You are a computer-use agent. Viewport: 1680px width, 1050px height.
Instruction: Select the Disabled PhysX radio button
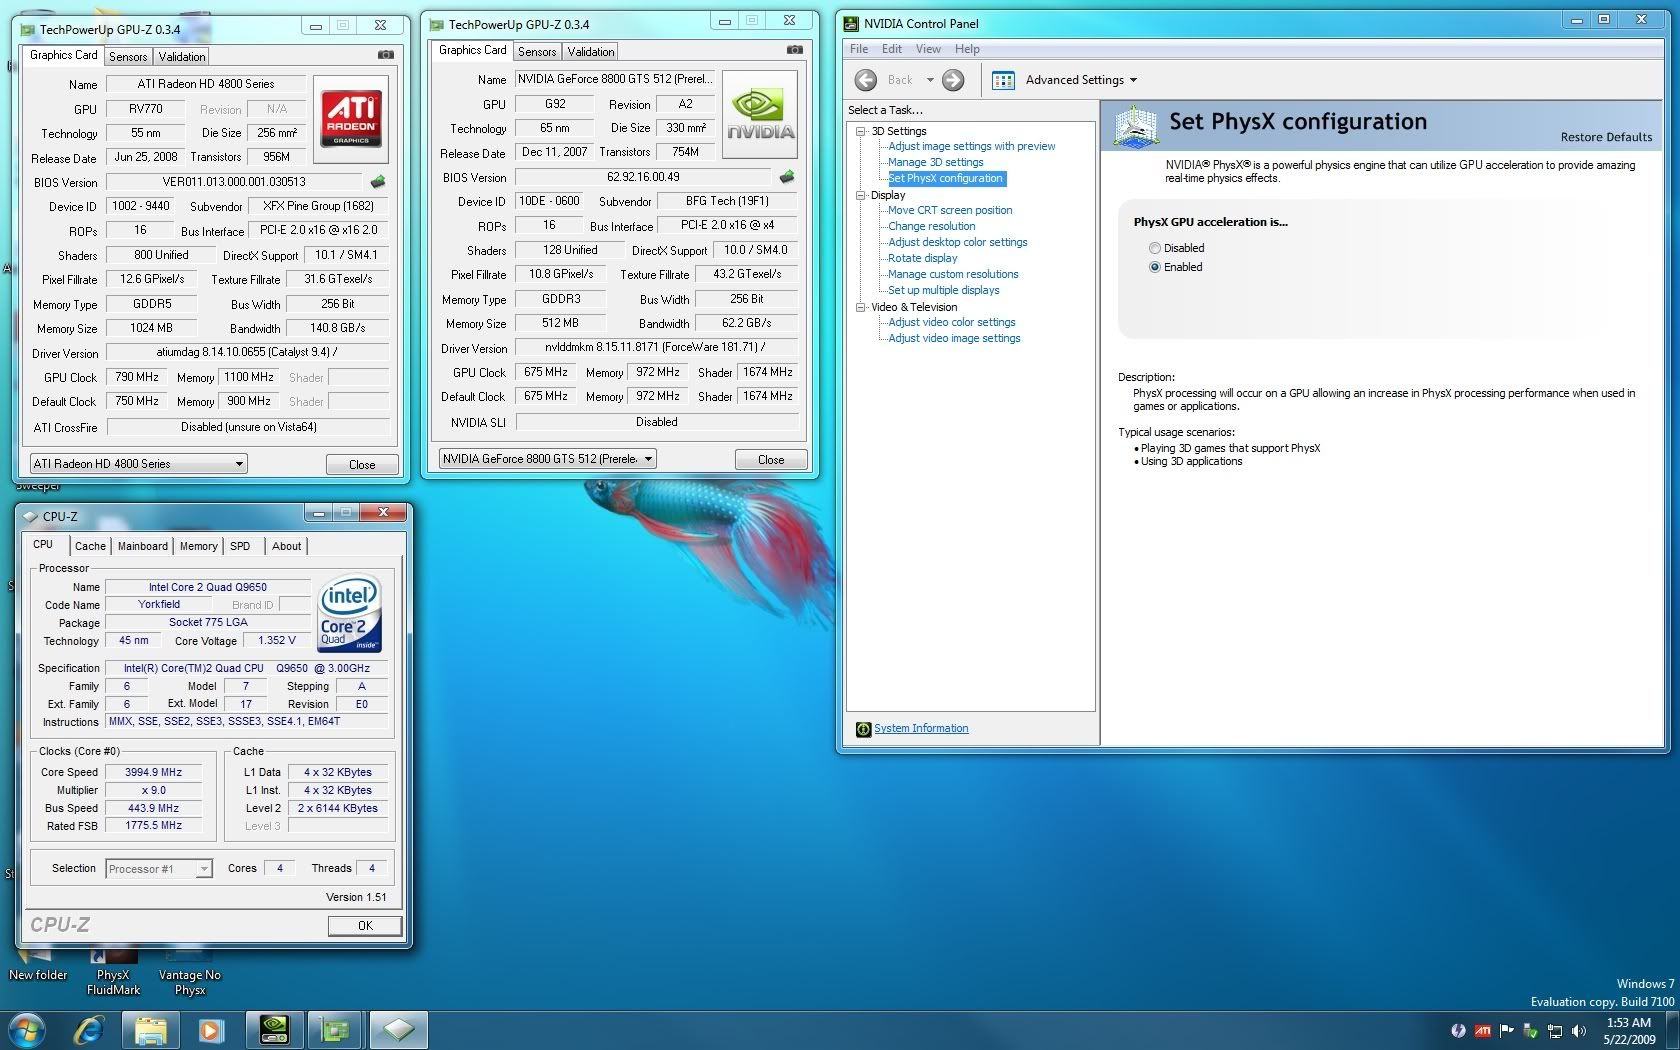pos(1155,248)
